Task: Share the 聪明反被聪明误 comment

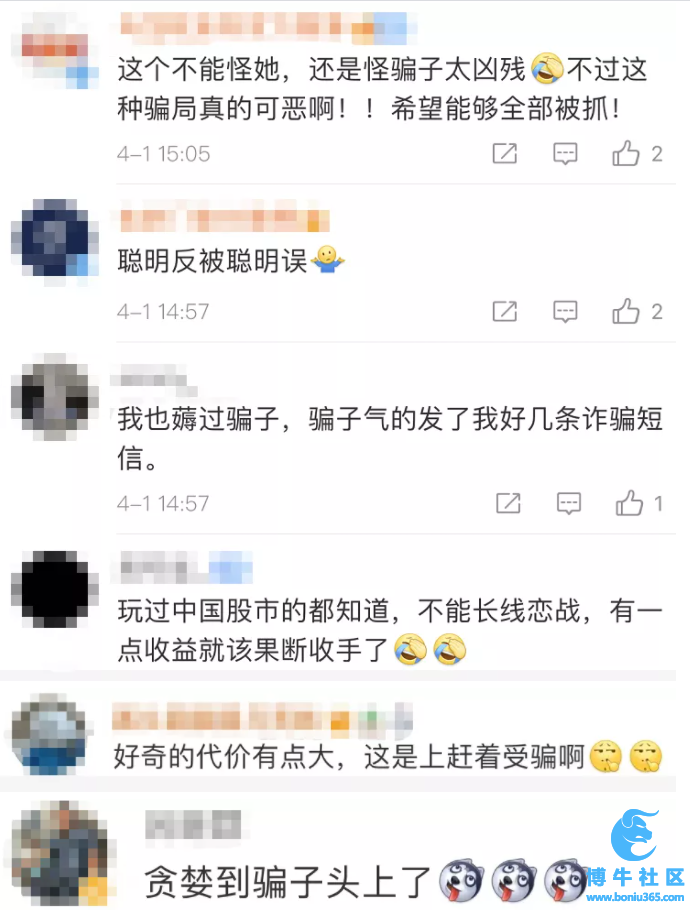Action: [x=504, y=312]
